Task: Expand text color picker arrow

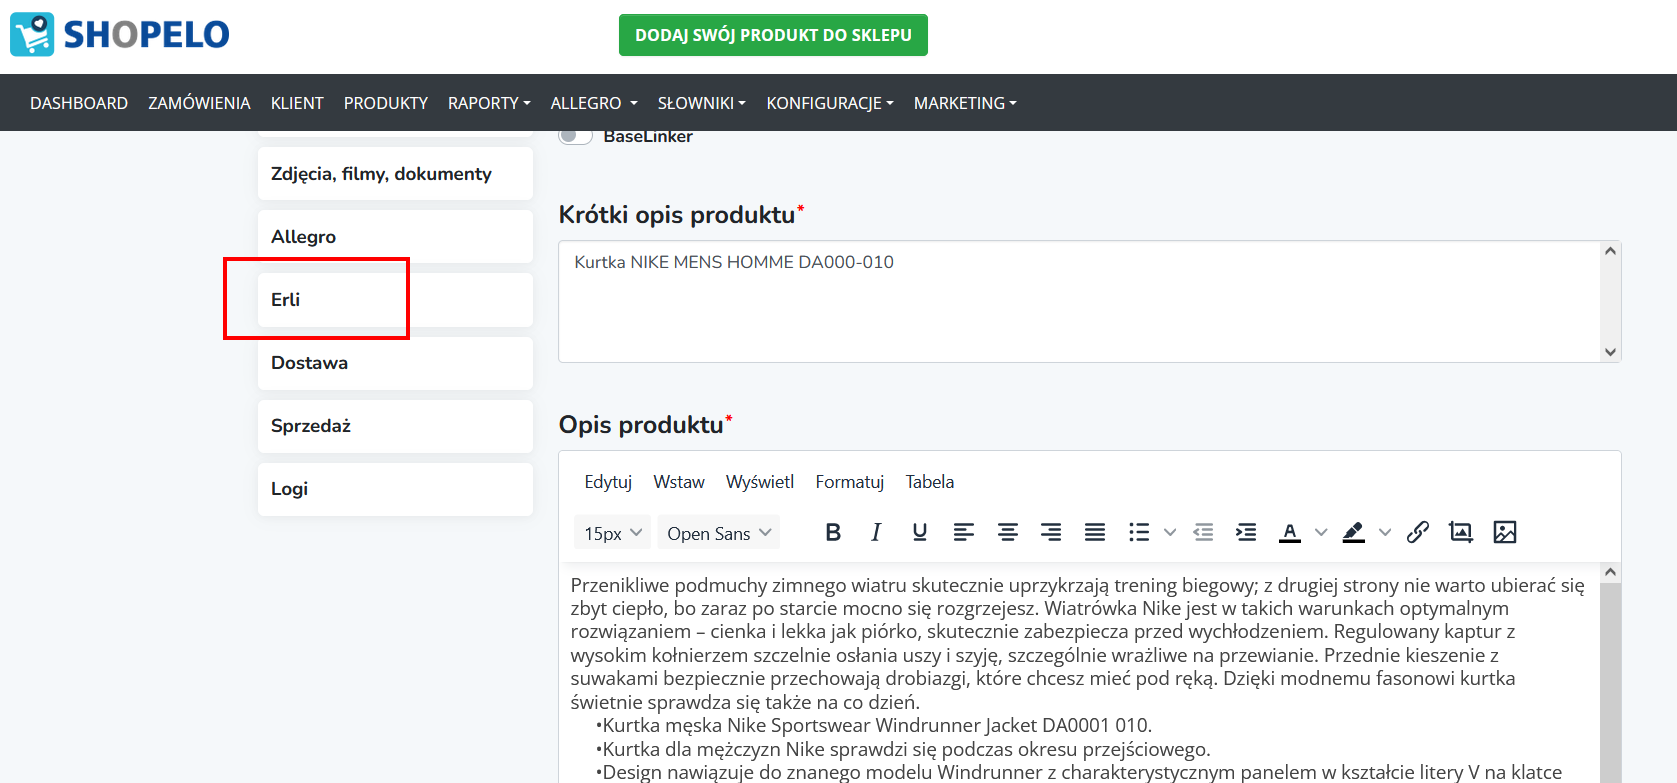Action: pos(1321,532)
